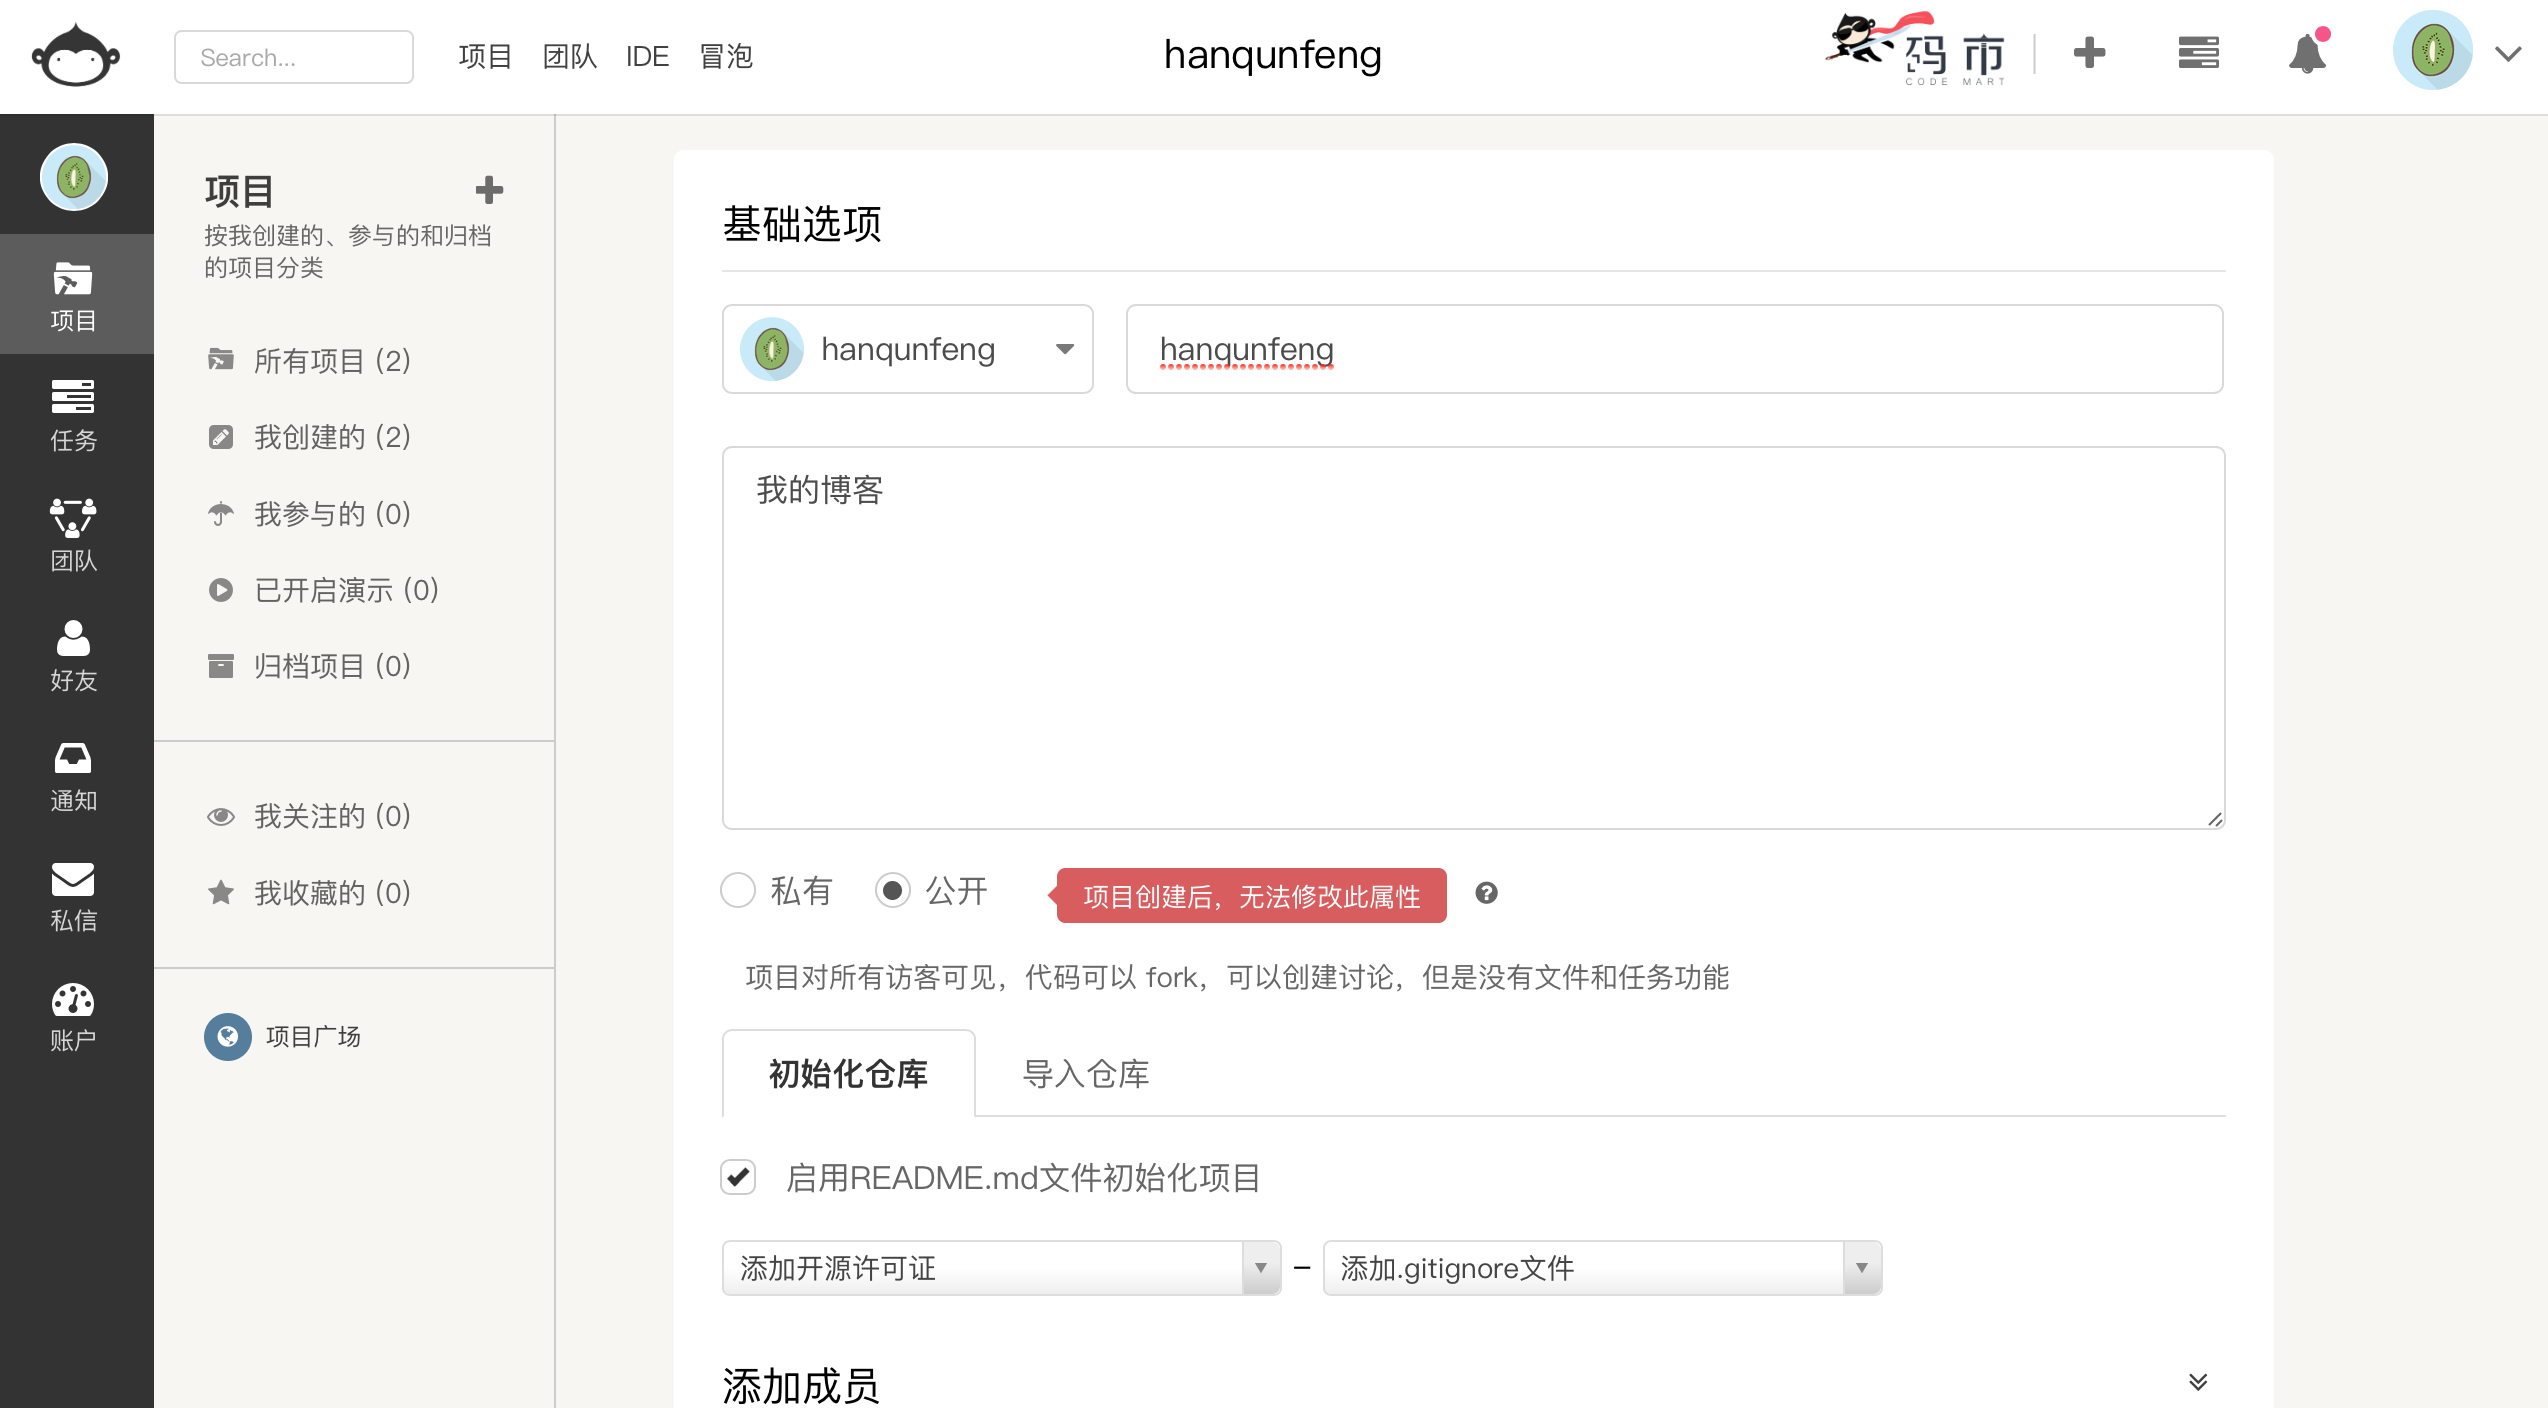Open 私信 private messages icon
Viewport: 2548px width, 1408px height.
(x=73, y=894)
